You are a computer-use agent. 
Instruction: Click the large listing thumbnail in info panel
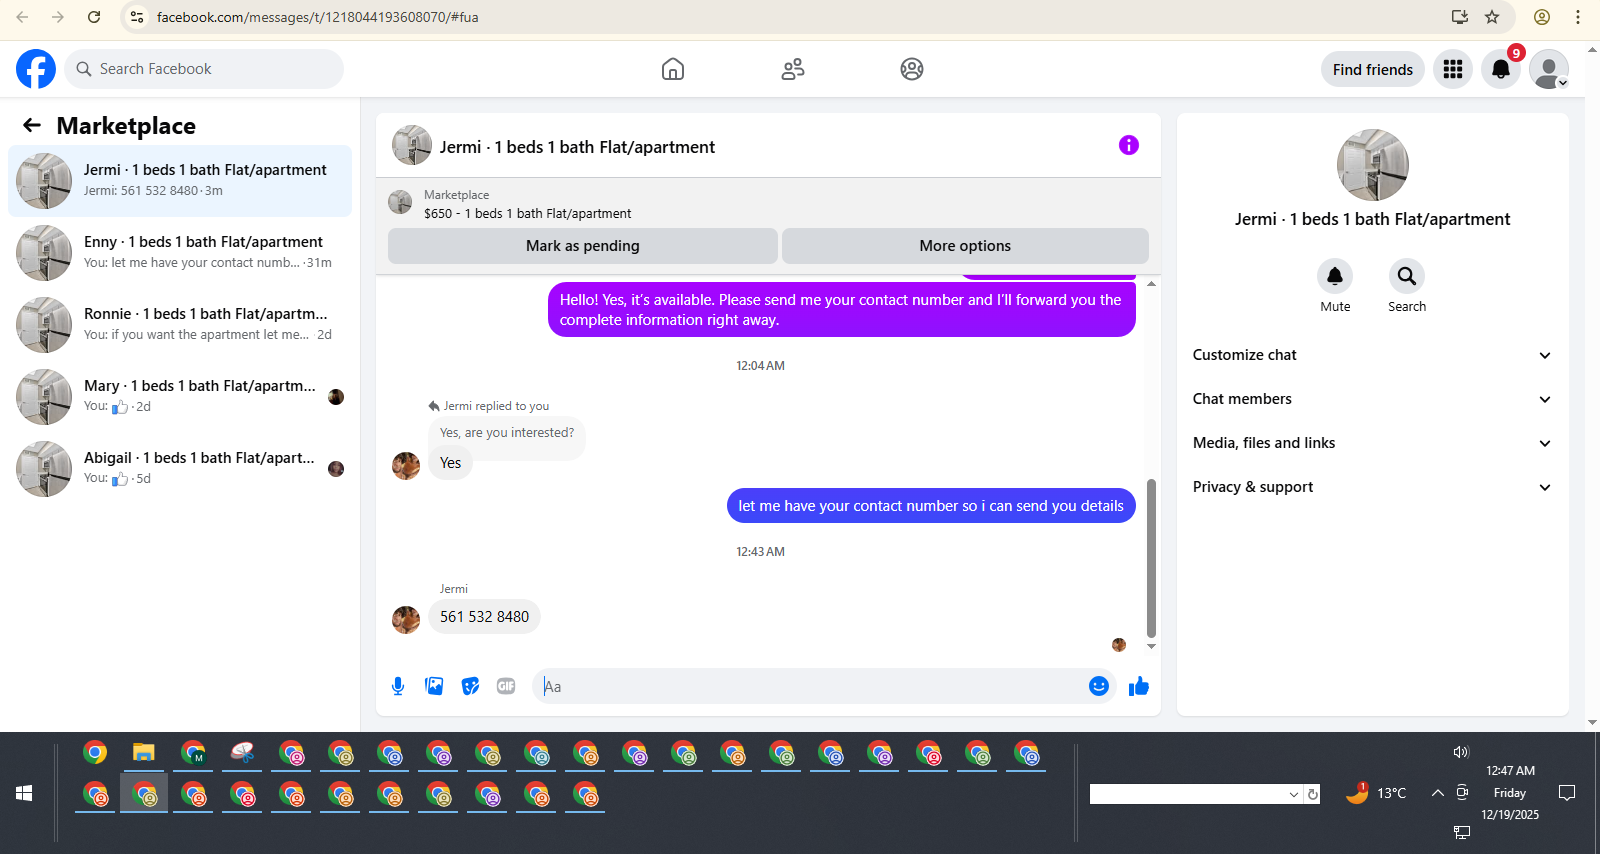pos(1373,165)
